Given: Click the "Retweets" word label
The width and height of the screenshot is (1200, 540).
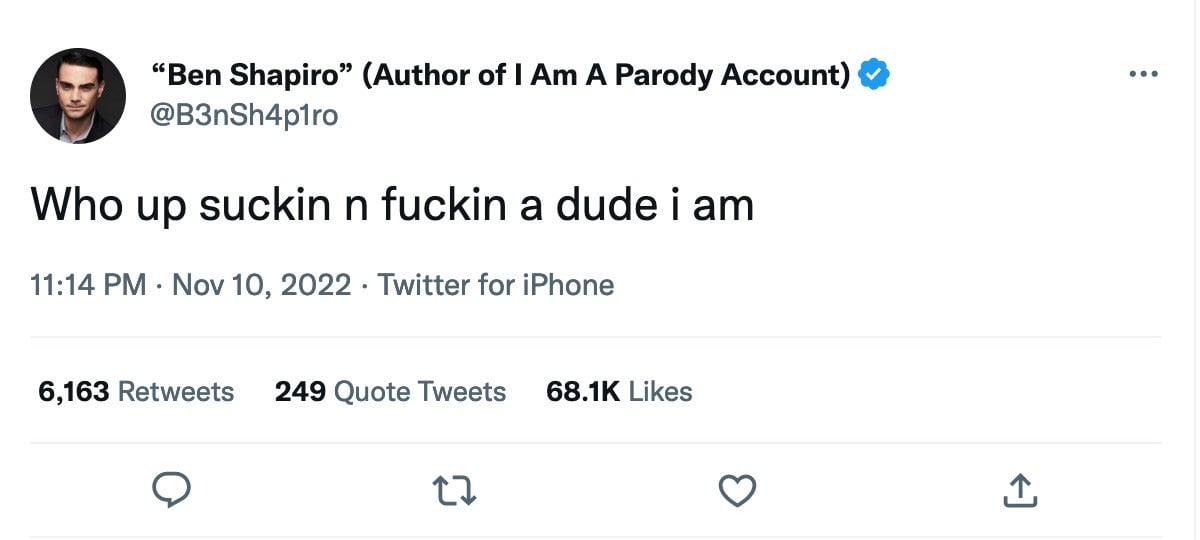Looking at the screenshot, I should tap(176, 391).
